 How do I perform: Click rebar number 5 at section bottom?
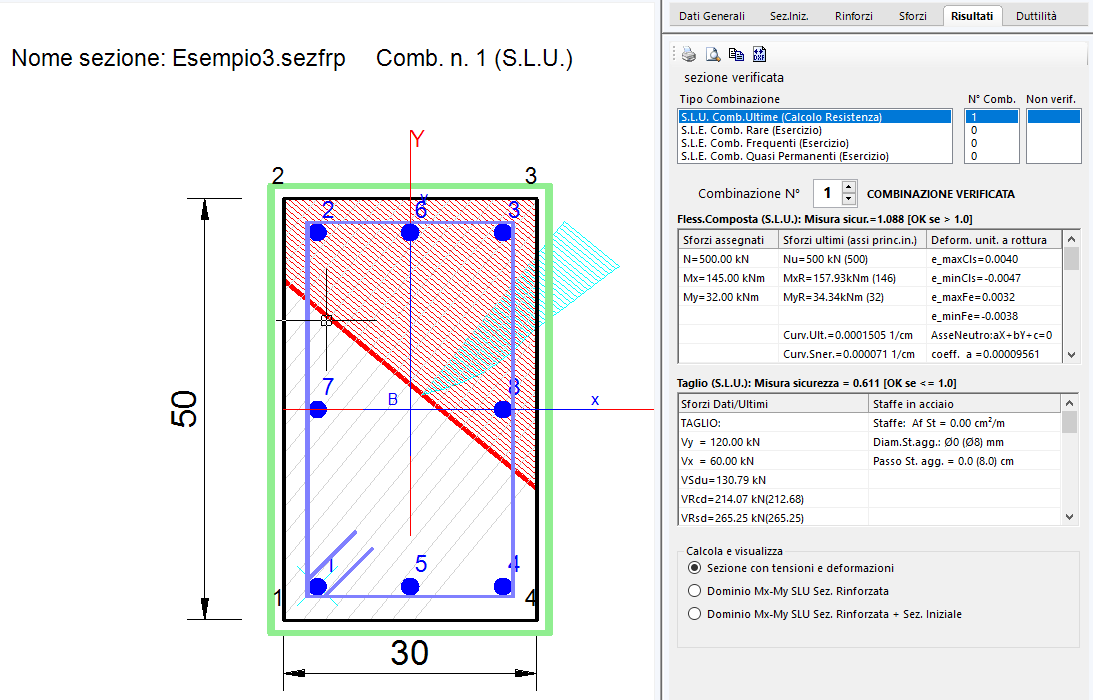click(410, 586)
